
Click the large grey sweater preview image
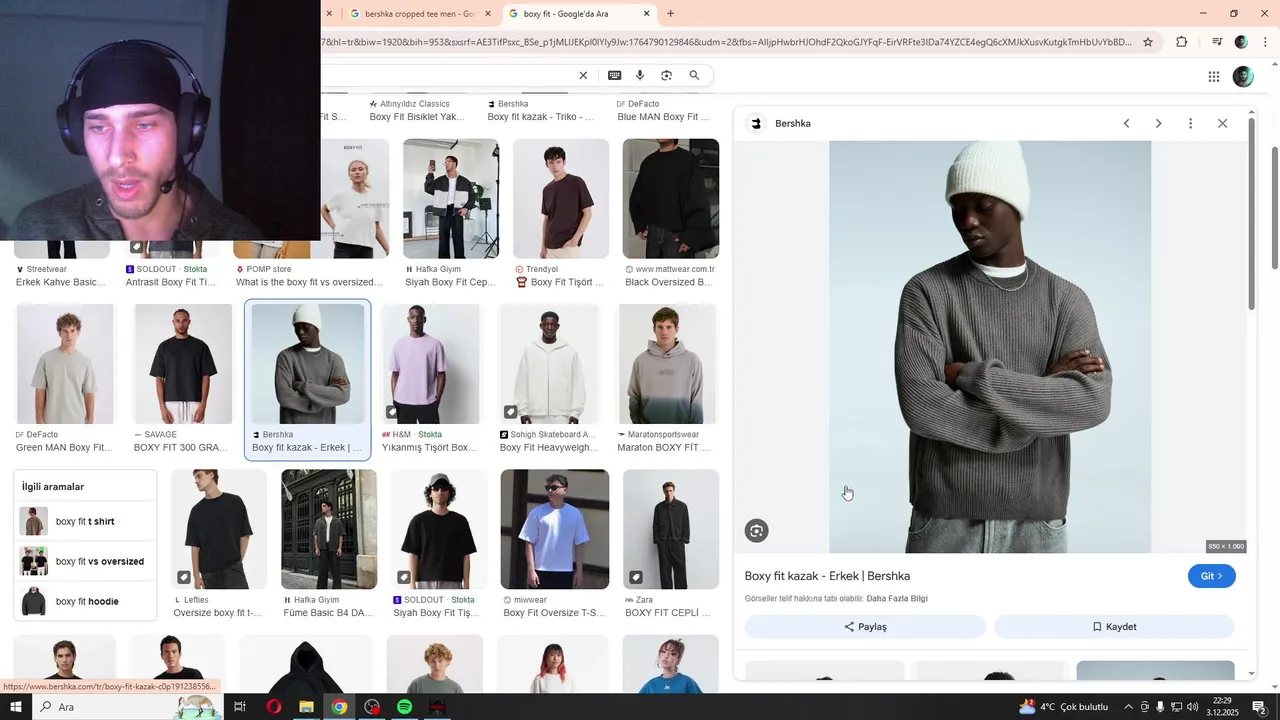(x=990, y=347)
